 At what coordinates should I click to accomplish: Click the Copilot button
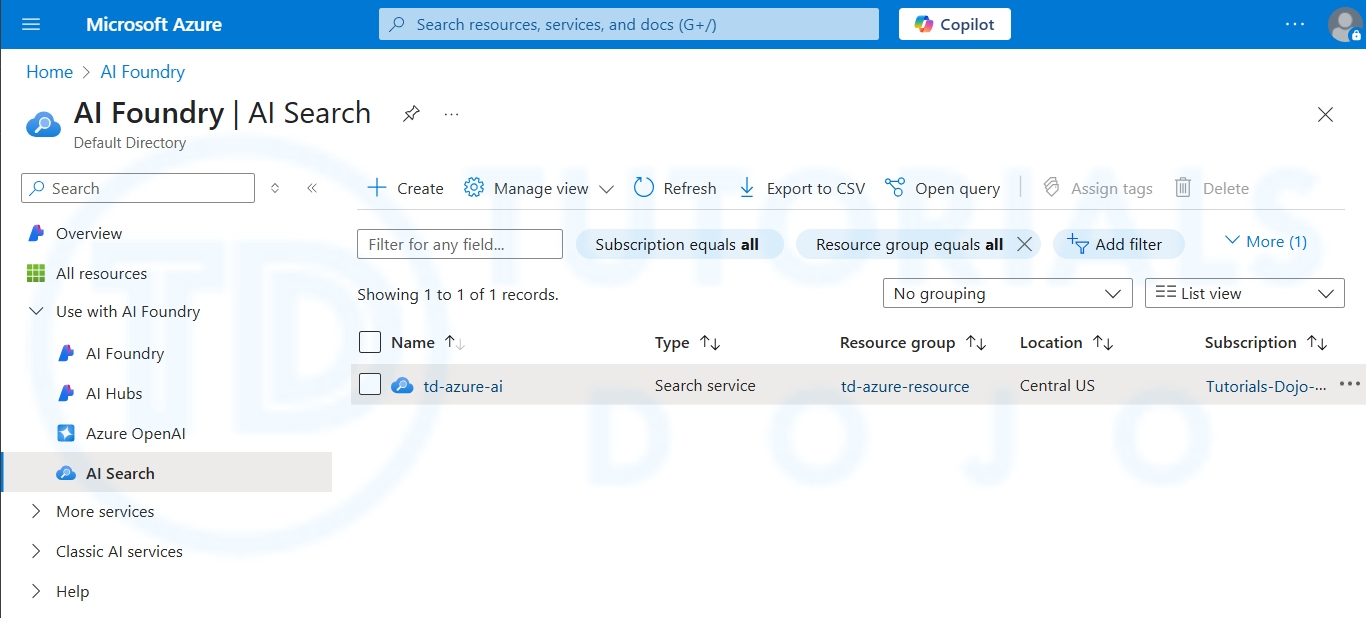954,24
